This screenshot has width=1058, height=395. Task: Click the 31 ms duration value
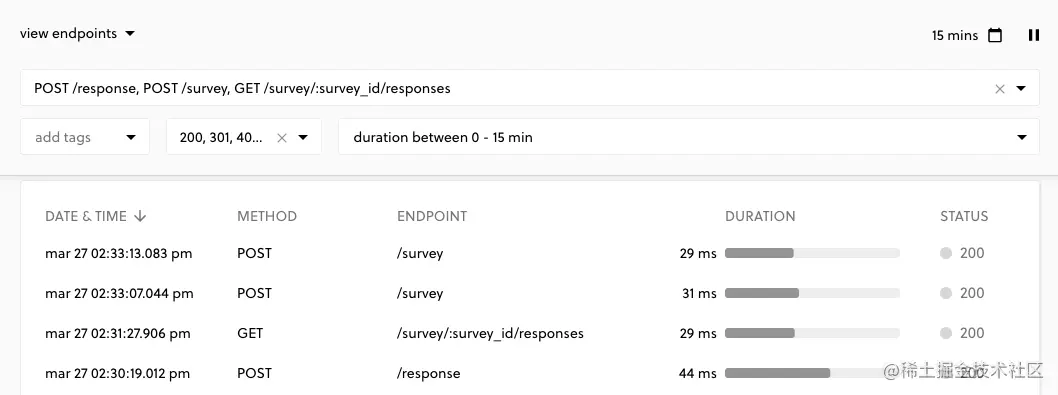(x=699, y=293)
